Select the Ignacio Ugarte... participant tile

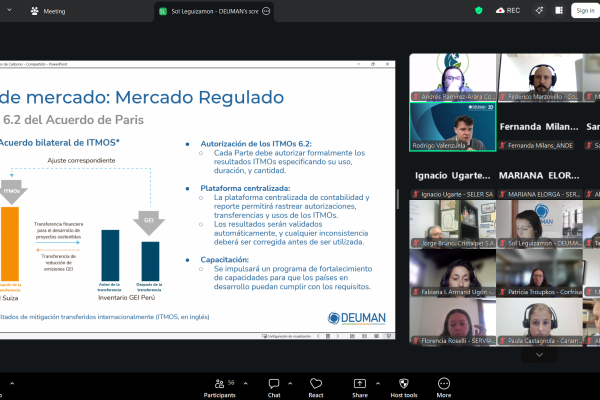453,175
